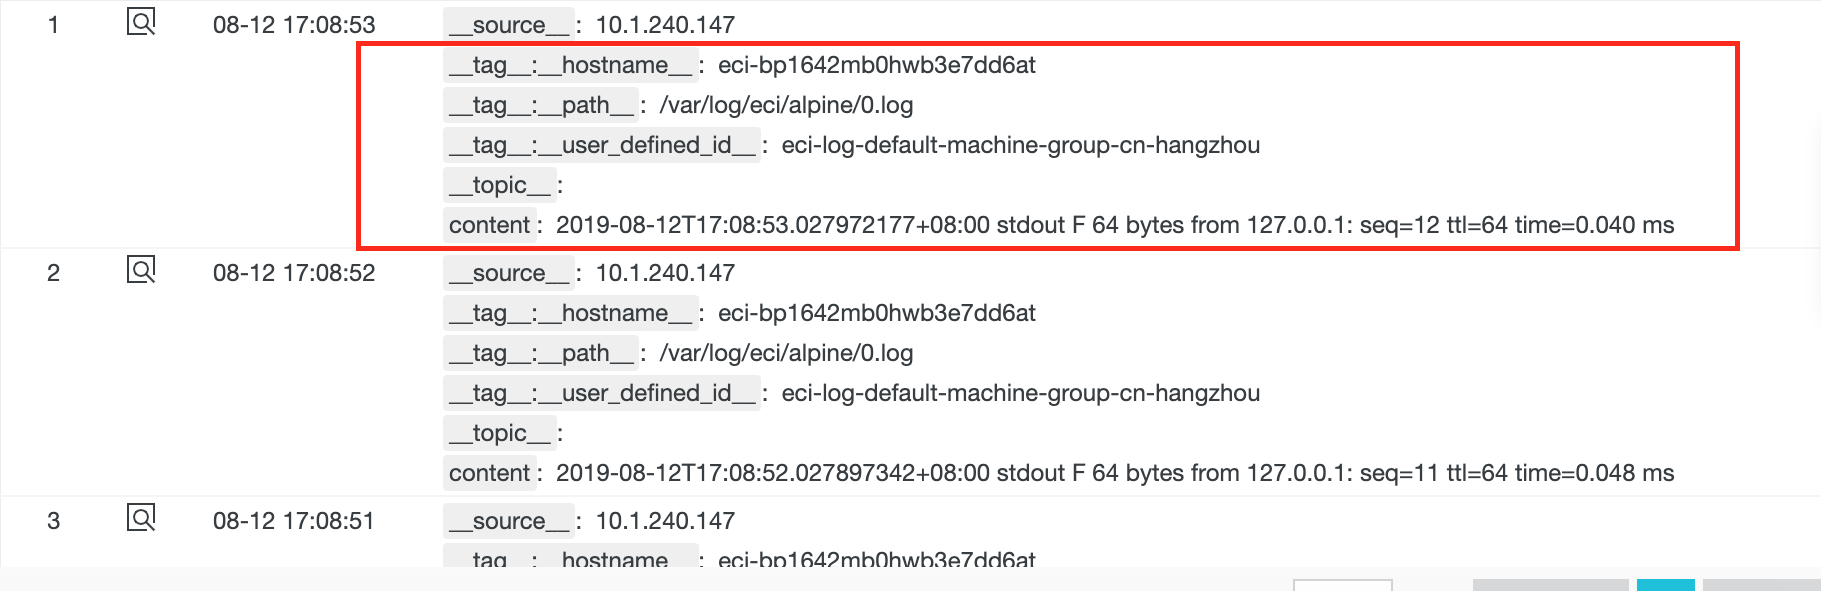Click hostname value in log entry 2
Screen dimensions: 1821x591
[876, 313]
